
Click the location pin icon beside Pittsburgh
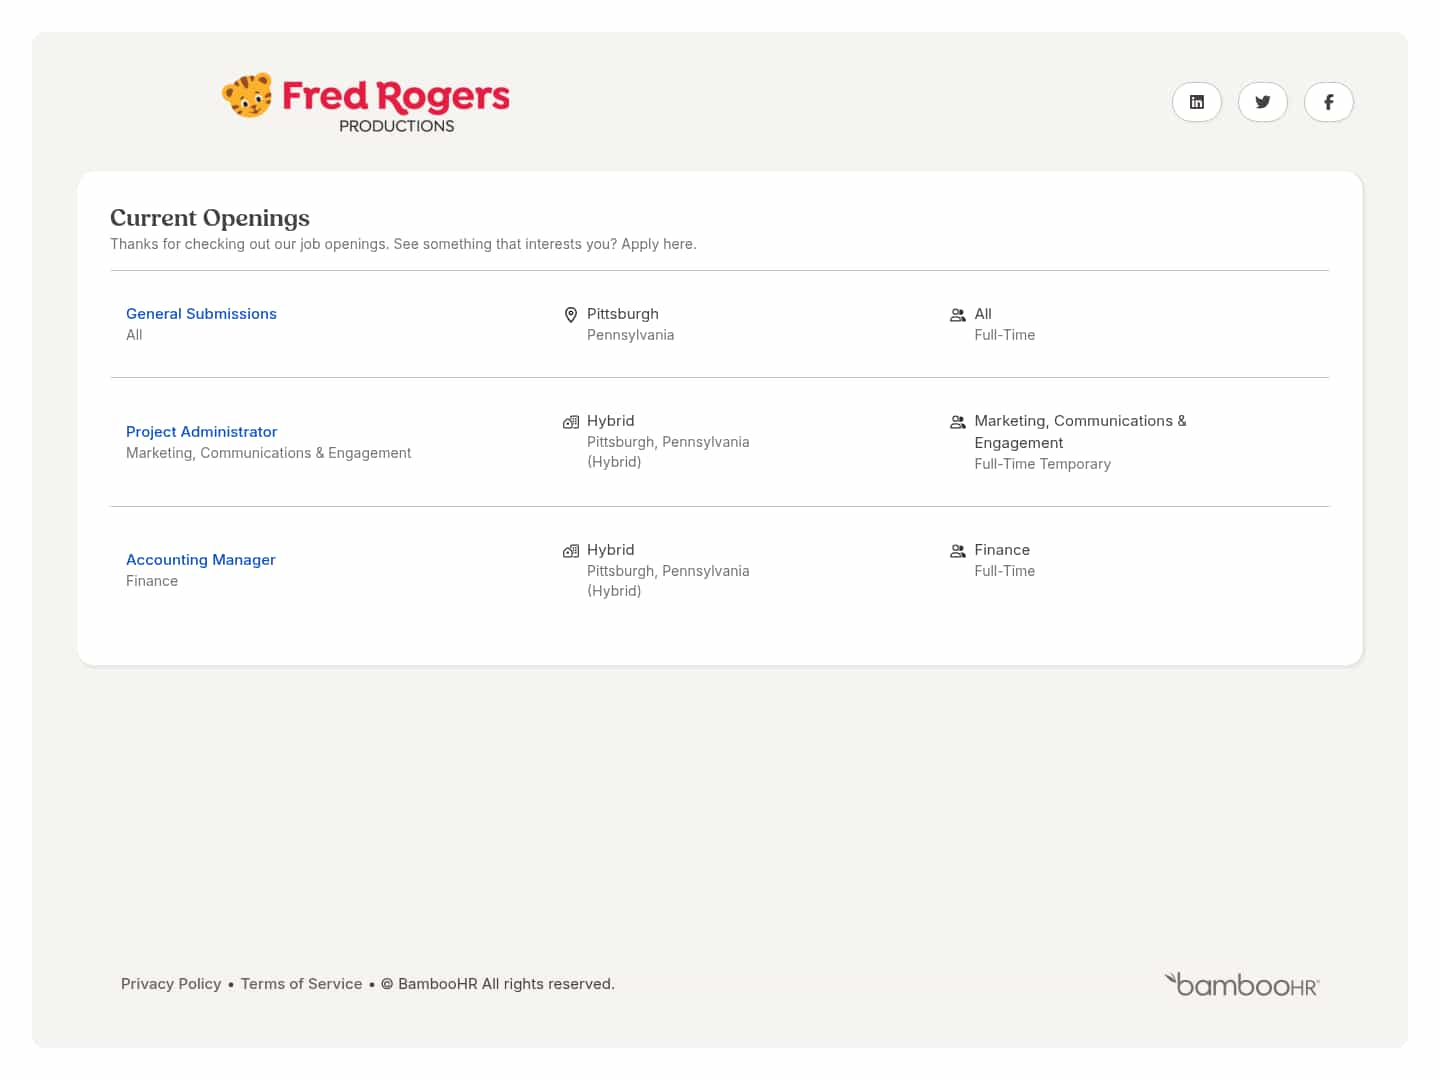[x=571, y=315]
